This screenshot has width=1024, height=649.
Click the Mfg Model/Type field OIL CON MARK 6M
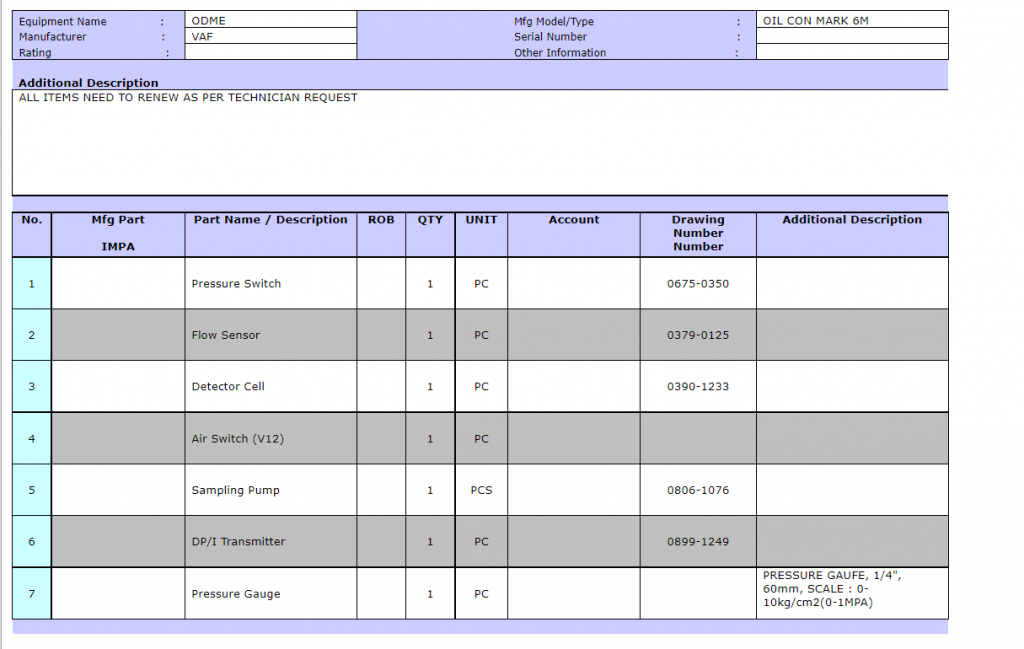point(851,20)
